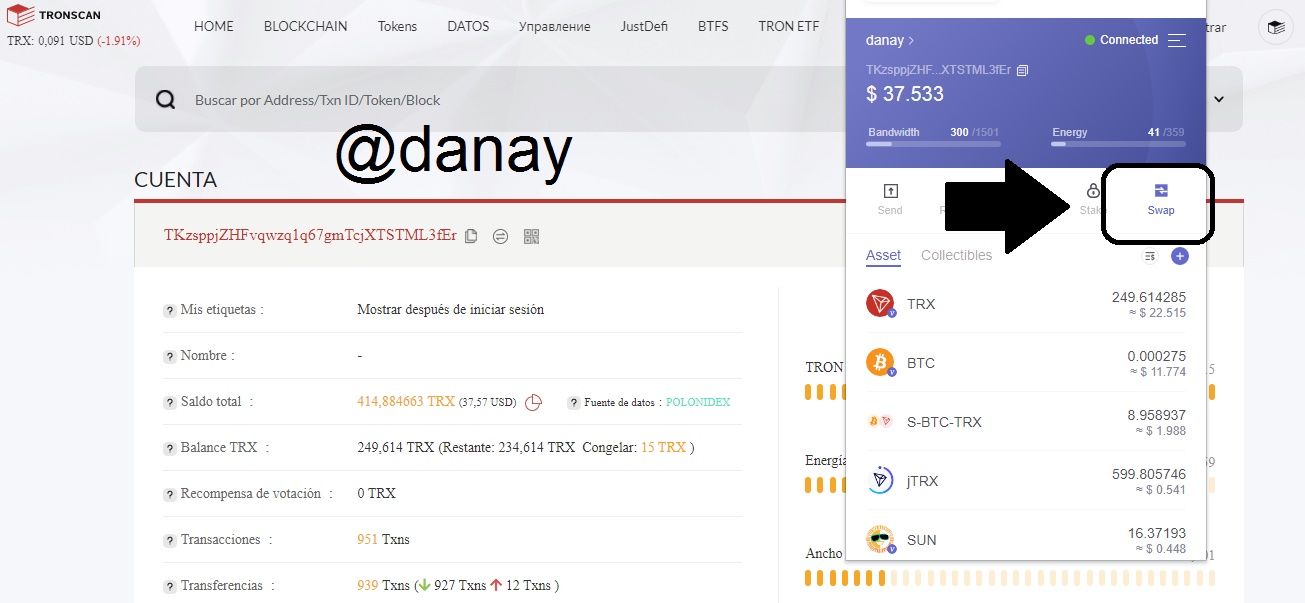This screenshot has height=603, width=1305.
Task: Click the 414,884663 TRX total balance
Action: click(406, 401)
